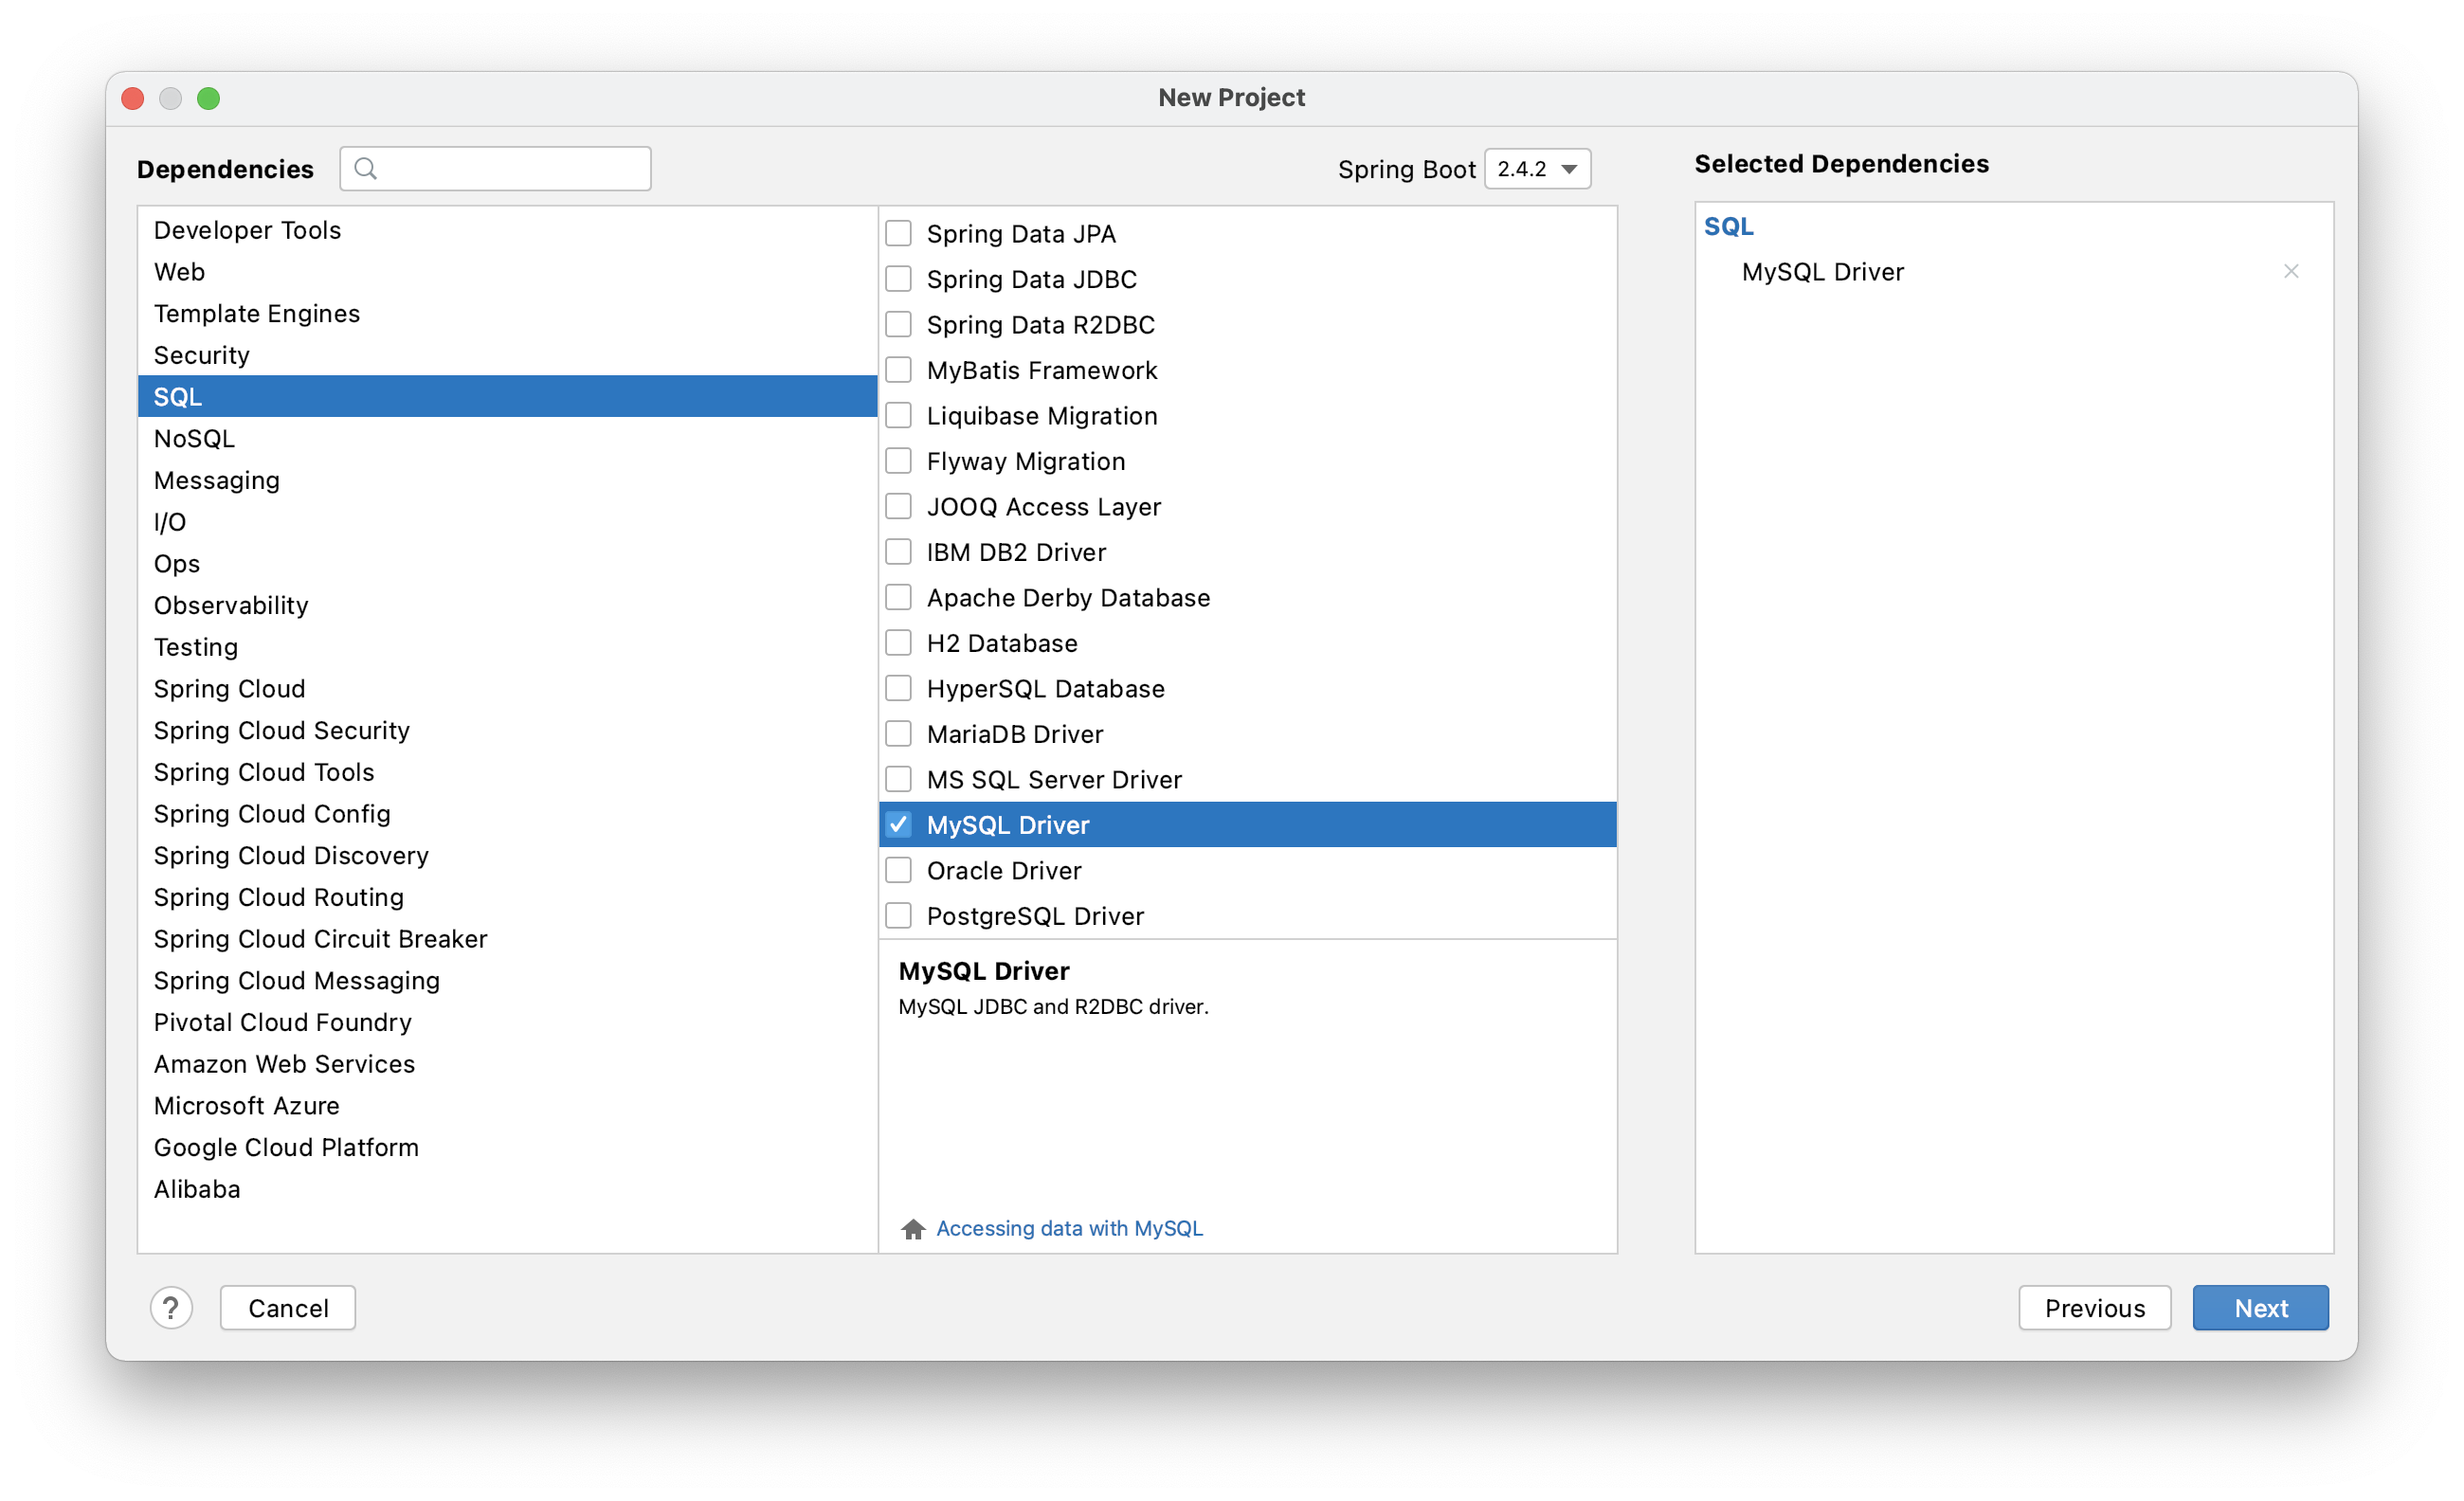
Task: Click the help question mark button
Action: pos(171,1307)
